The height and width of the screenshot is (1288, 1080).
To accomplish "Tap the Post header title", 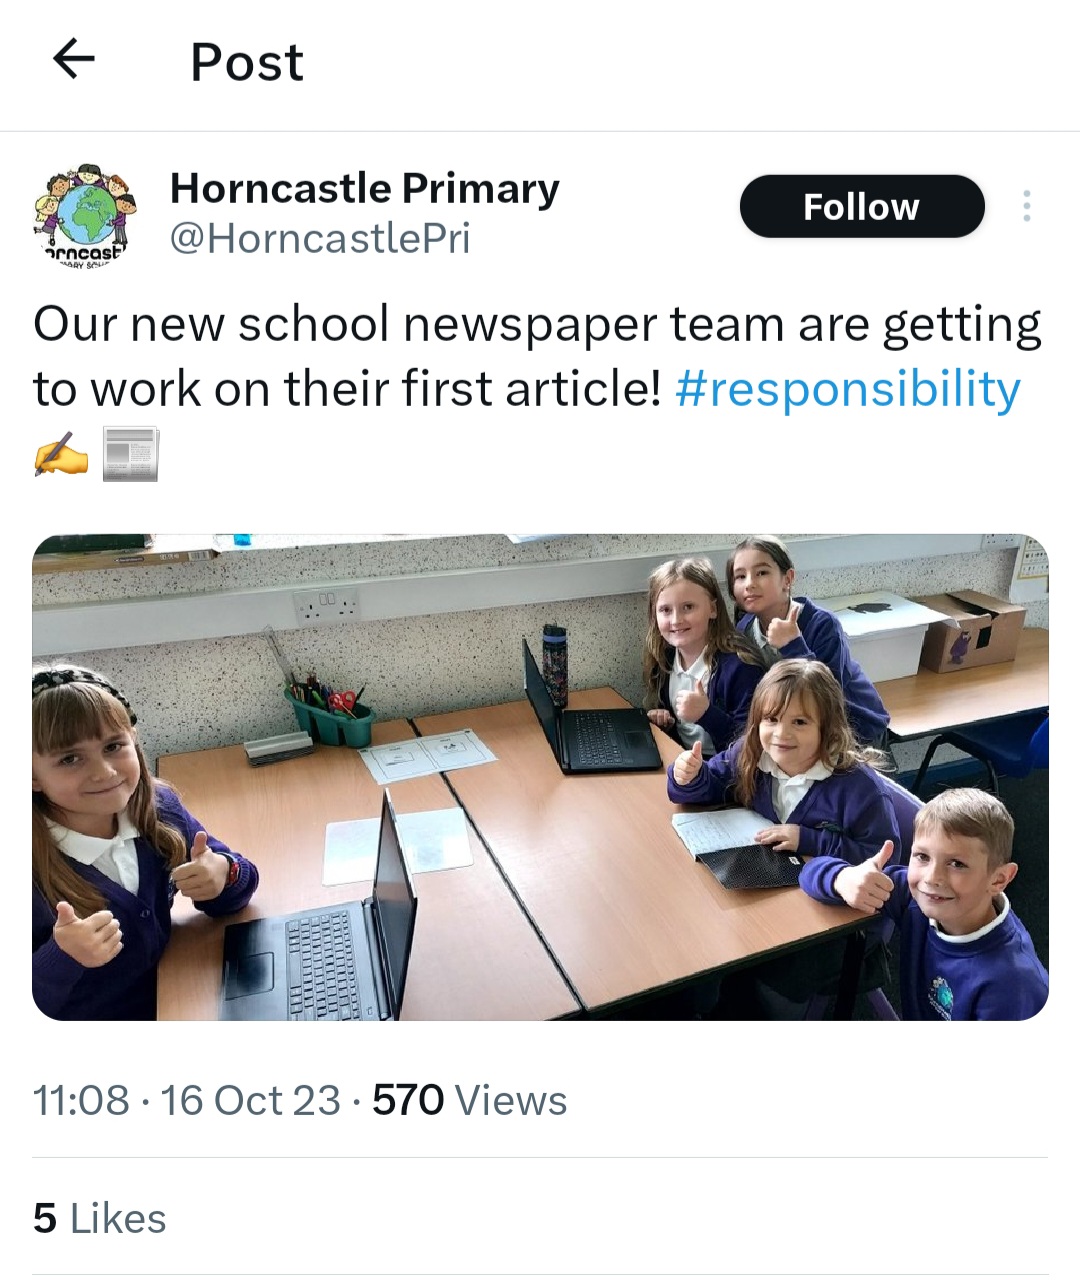I will pos(247,62).
